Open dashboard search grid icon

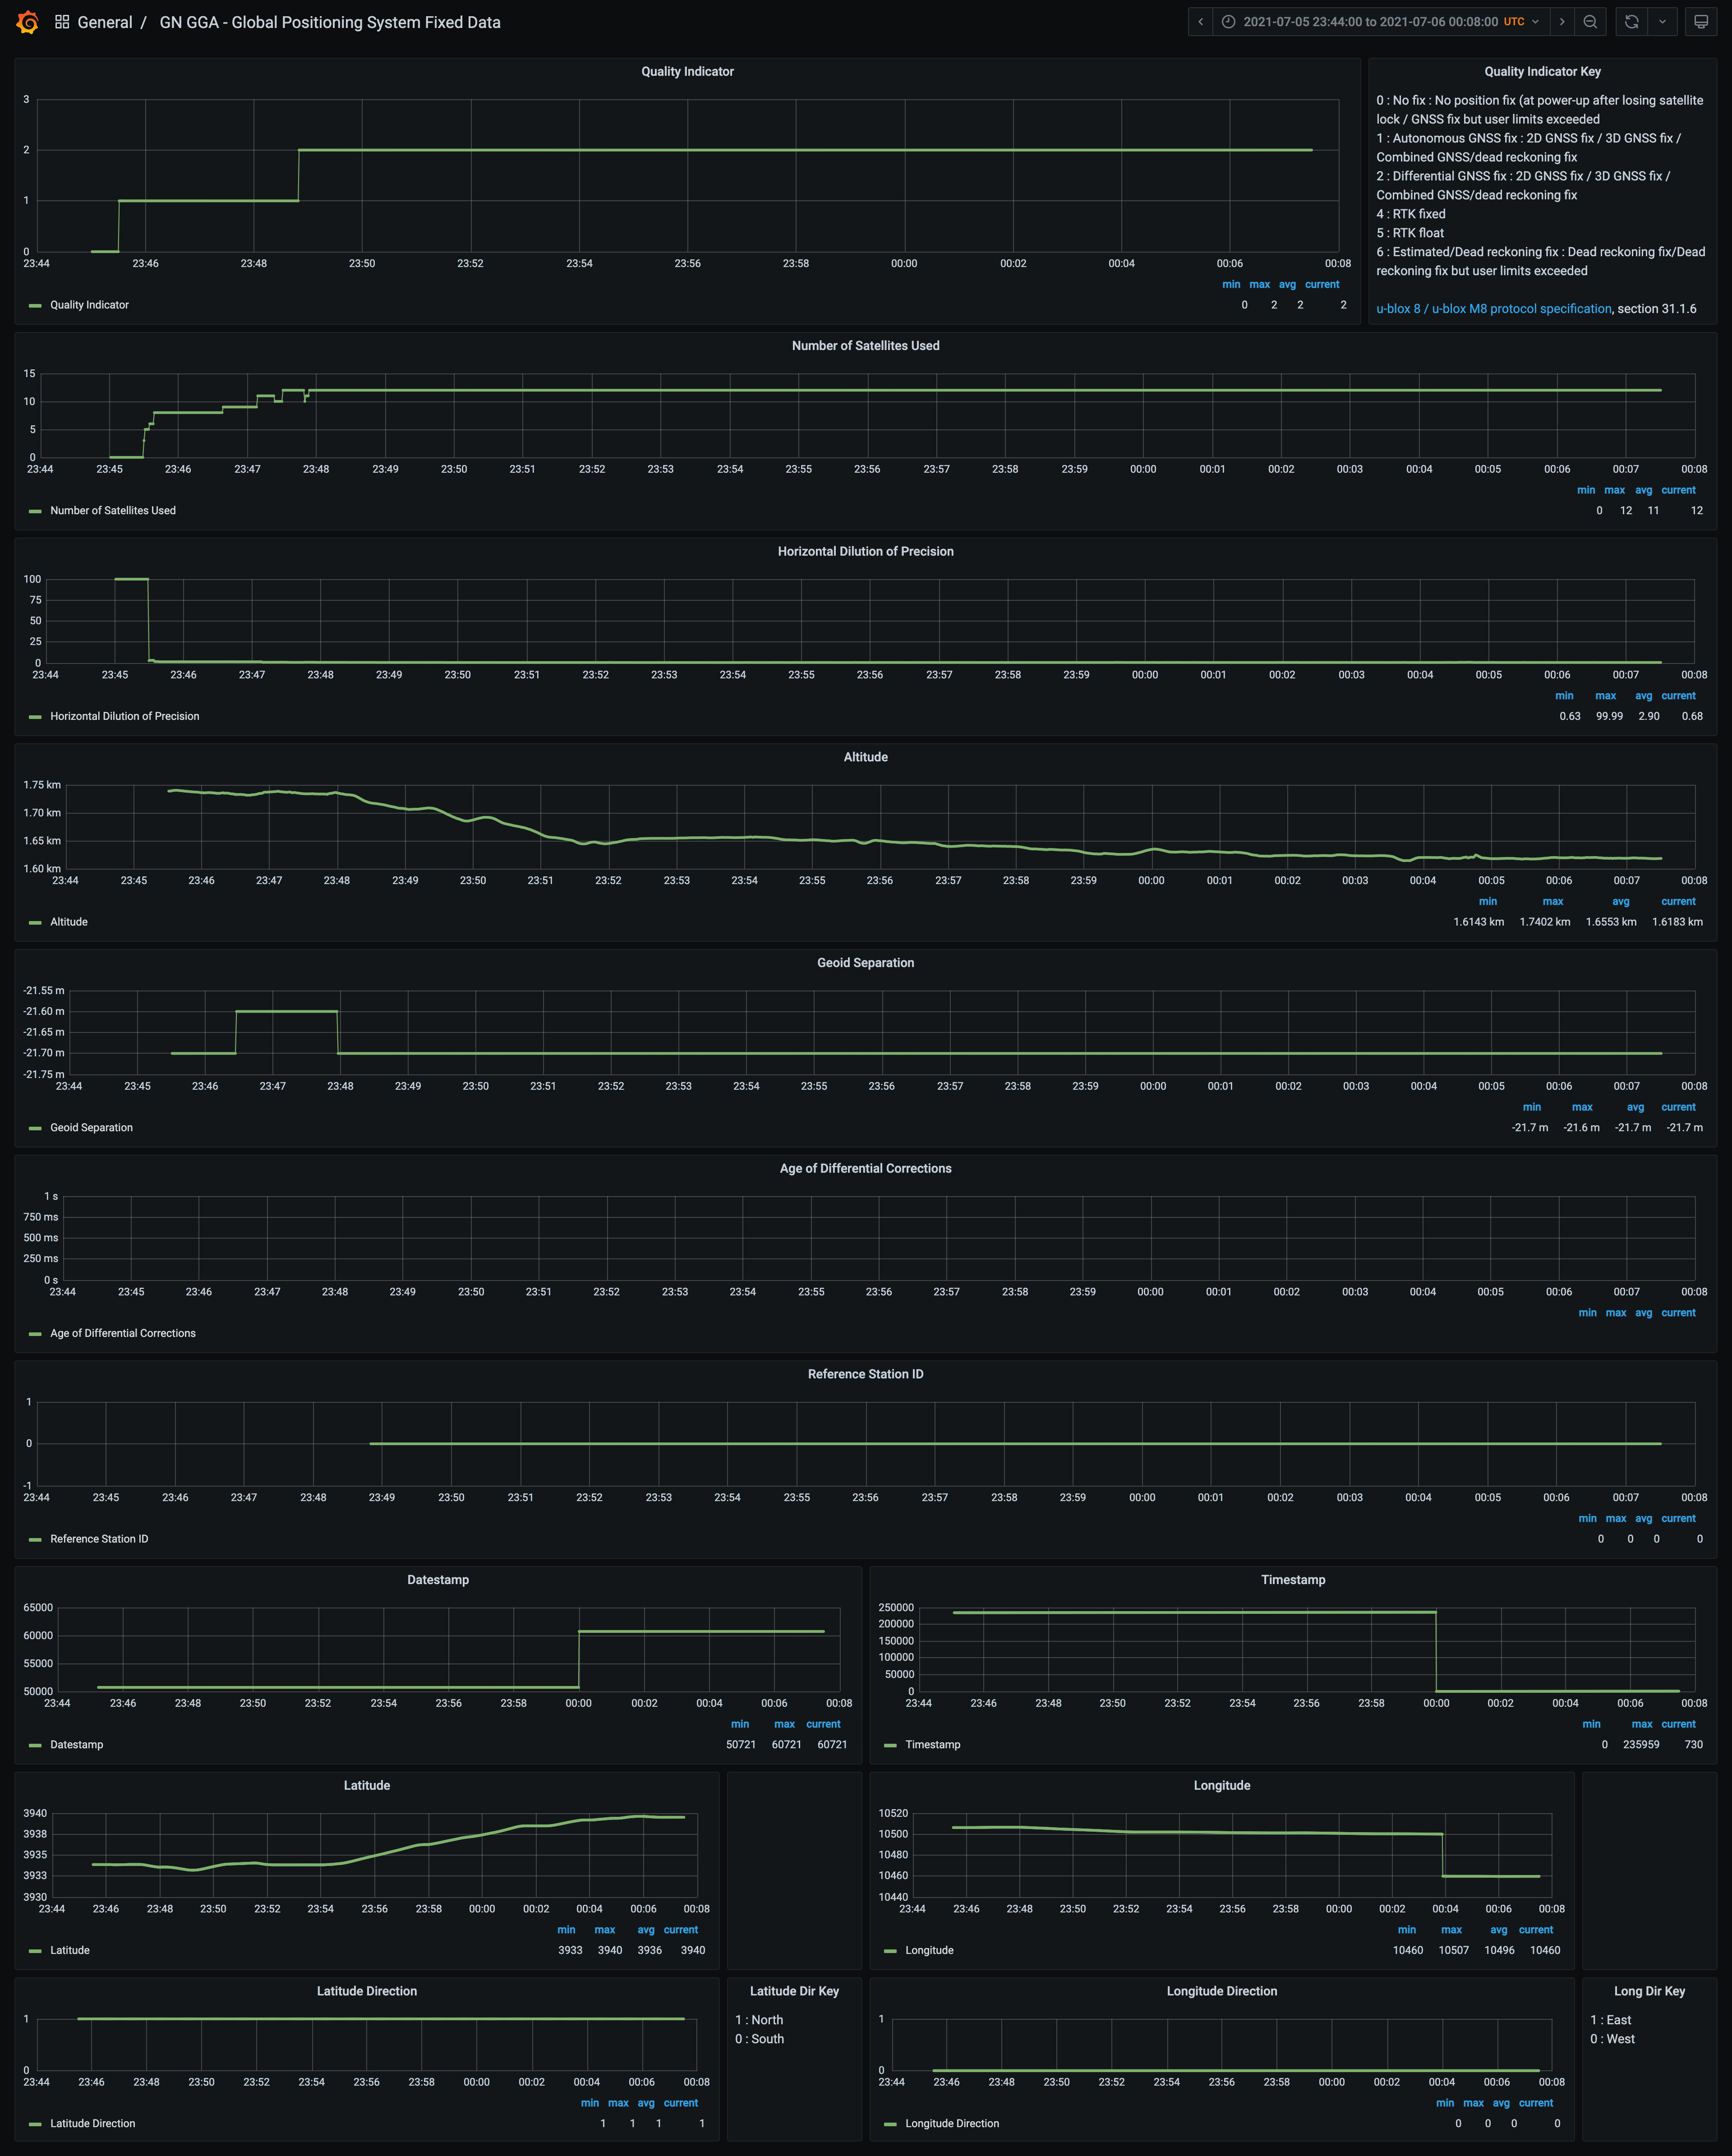point(62,22)
